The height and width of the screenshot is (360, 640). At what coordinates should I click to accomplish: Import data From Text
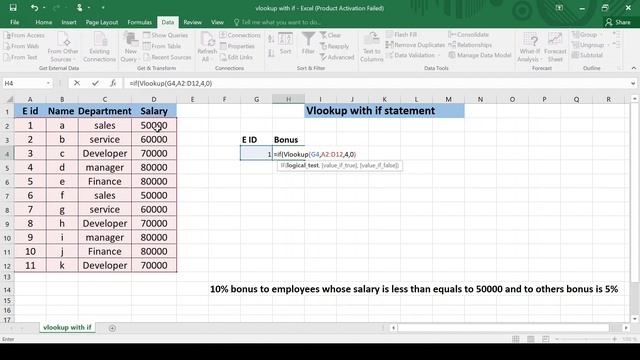coord(21,57)
